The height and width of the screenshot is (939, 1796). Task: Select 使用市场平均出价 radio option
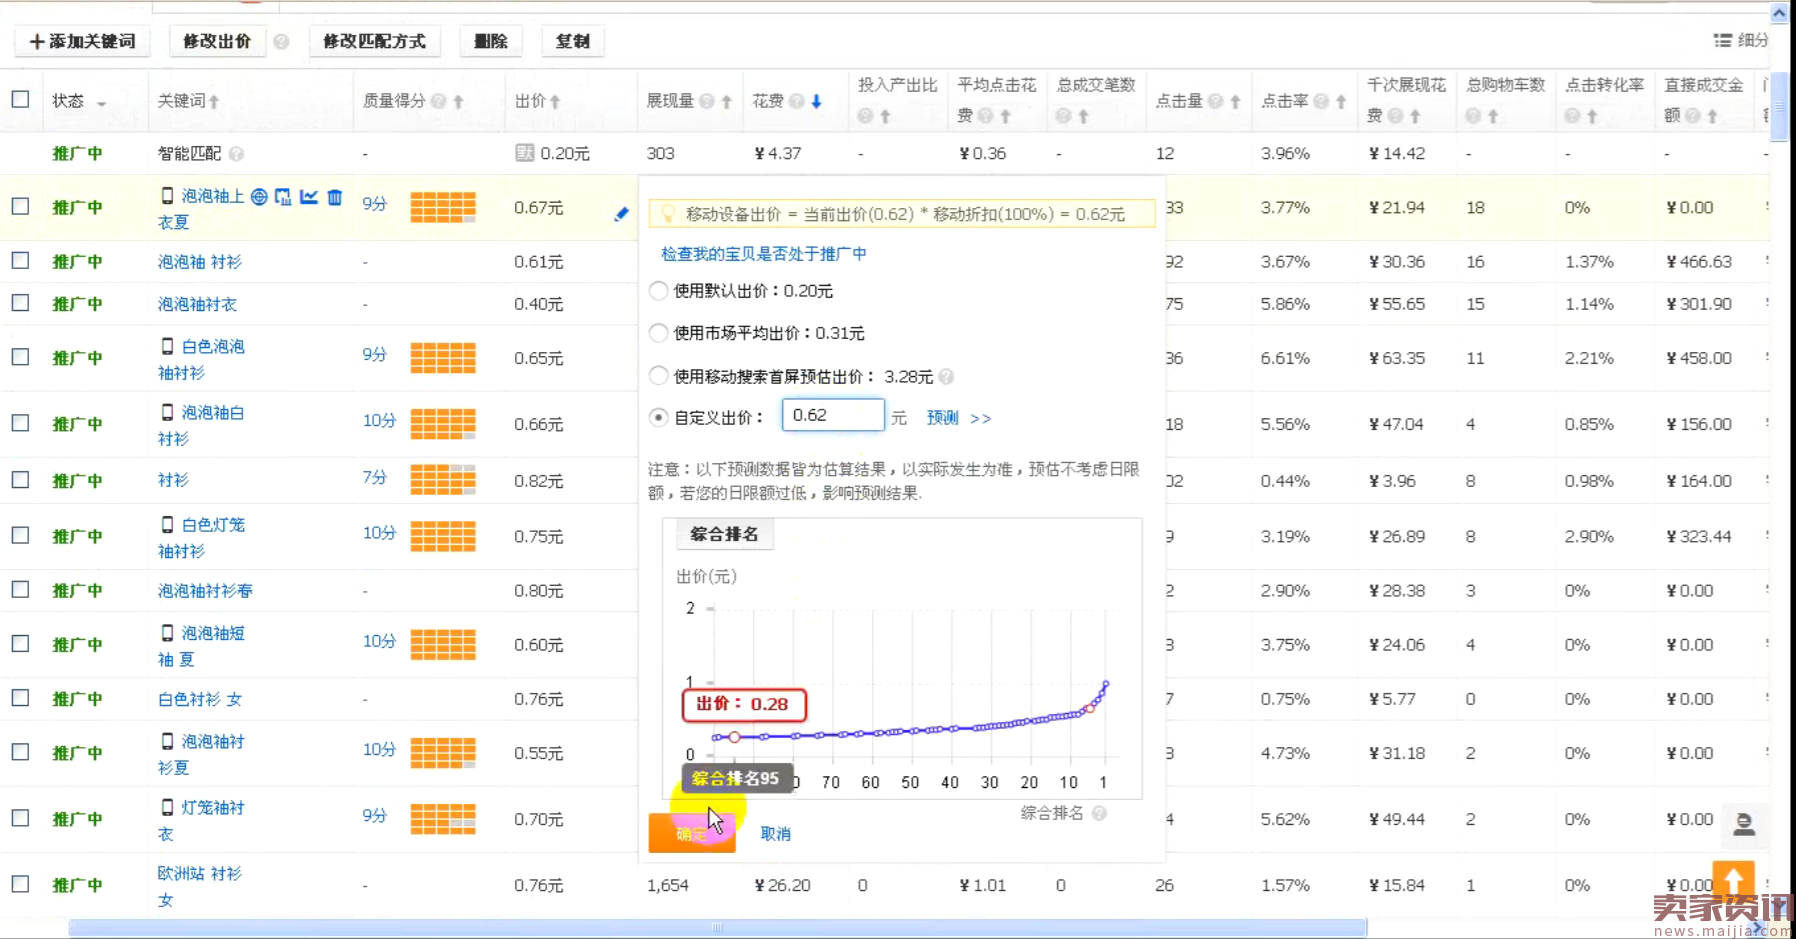[658, 333]
